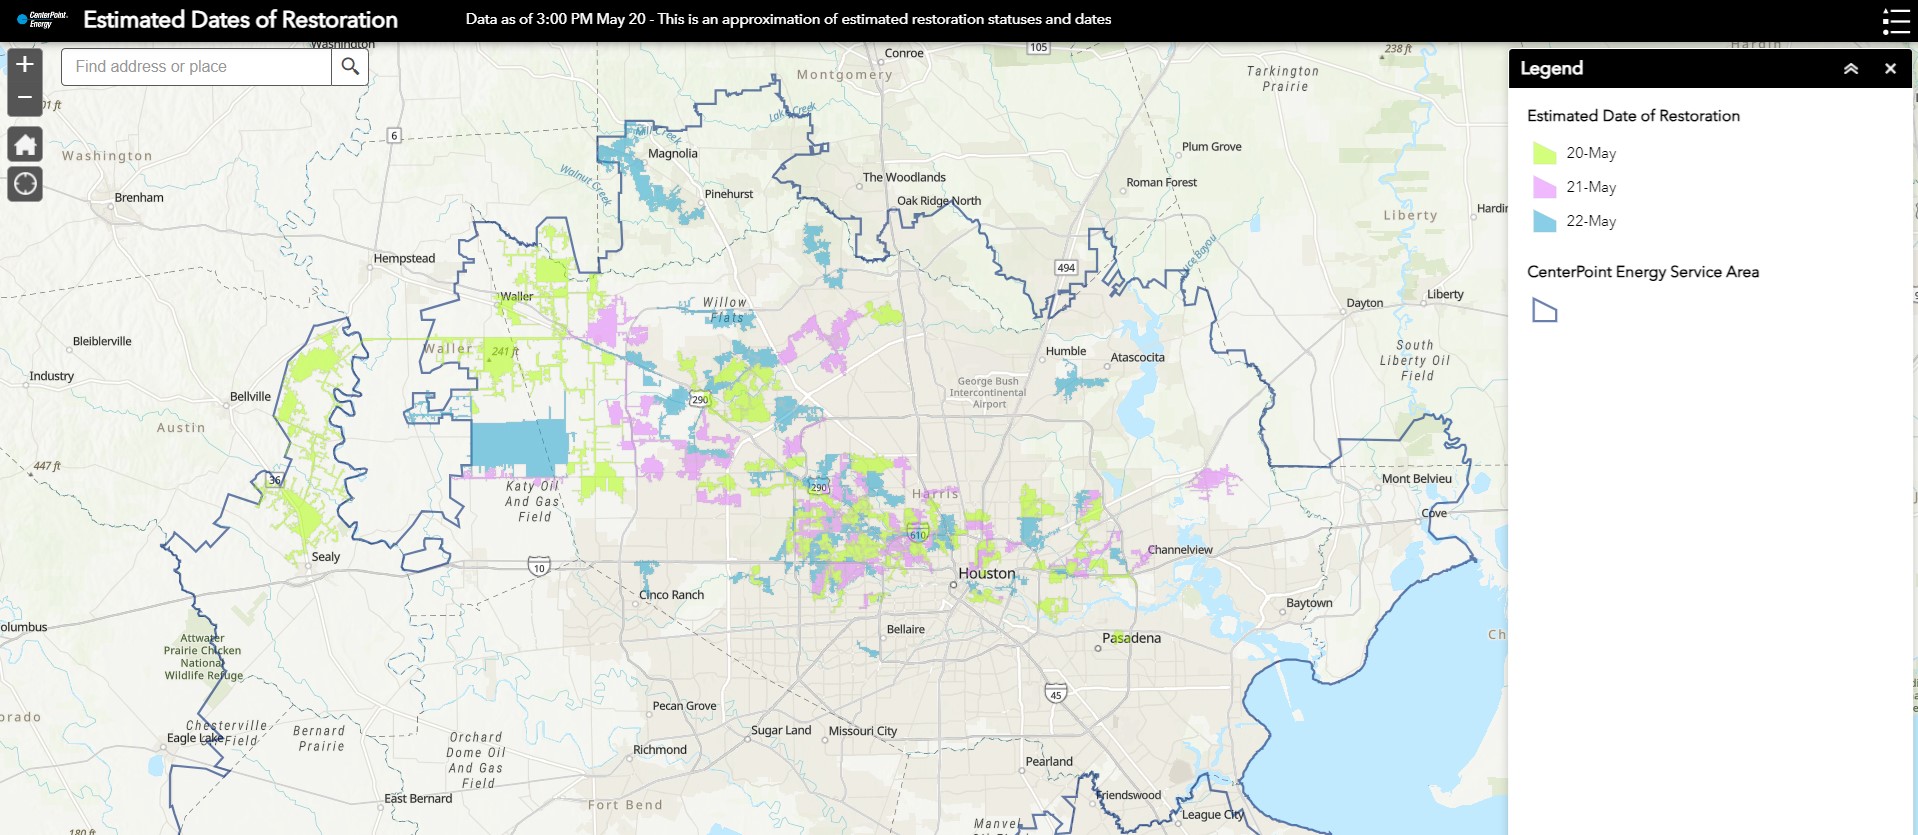Click the Brenham label
Image resolution: width=1918 pixels, height=835 pixels.
139,197
